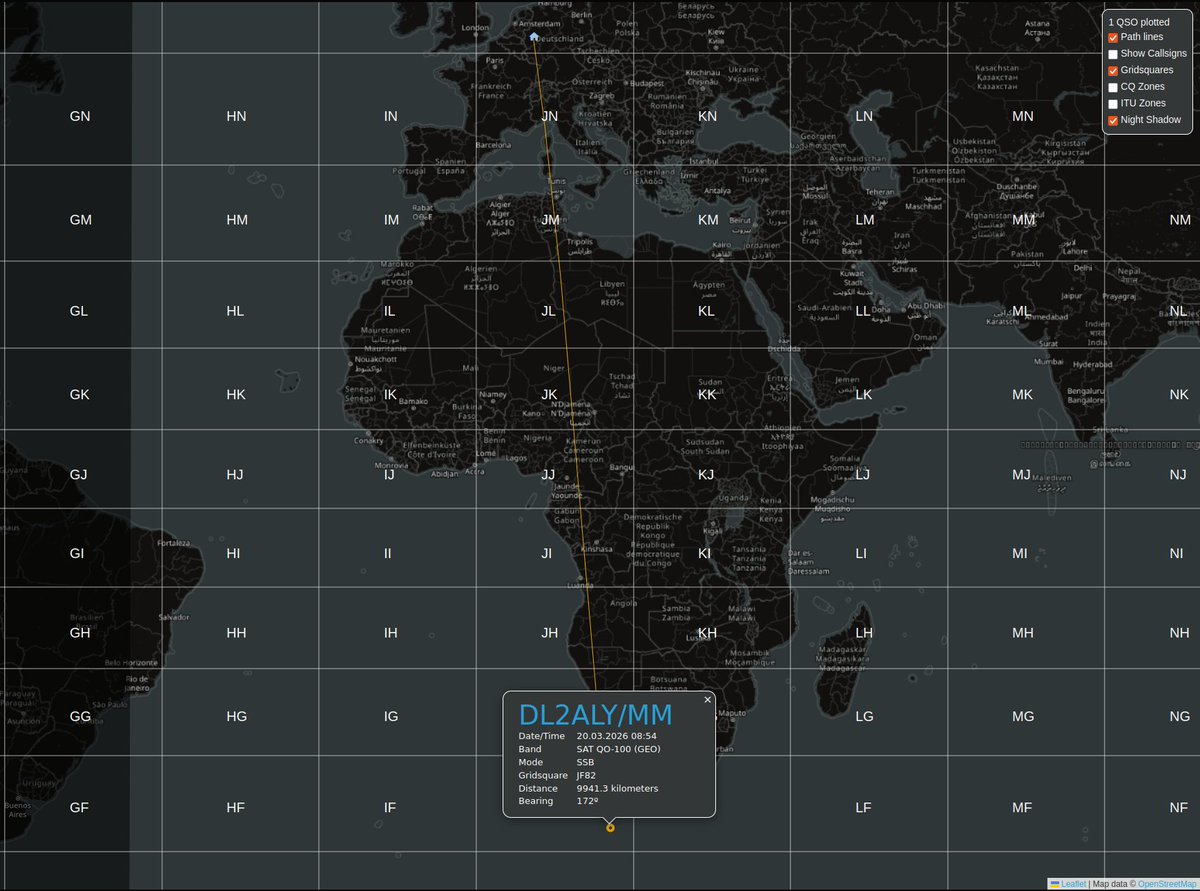This screenshot has height=891, width=1200.
Task: Disable the Path lines checkbox
Action: [1113, 37]
